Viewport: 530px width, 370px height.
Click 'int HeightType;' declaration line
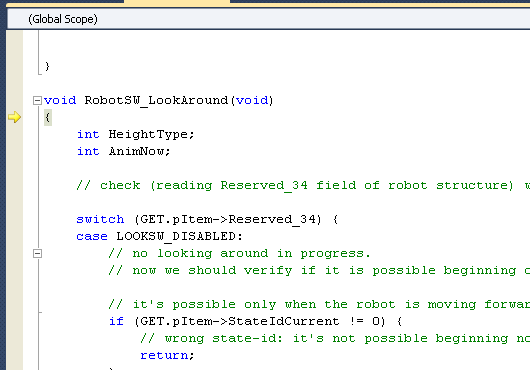(x=136, y=134)
